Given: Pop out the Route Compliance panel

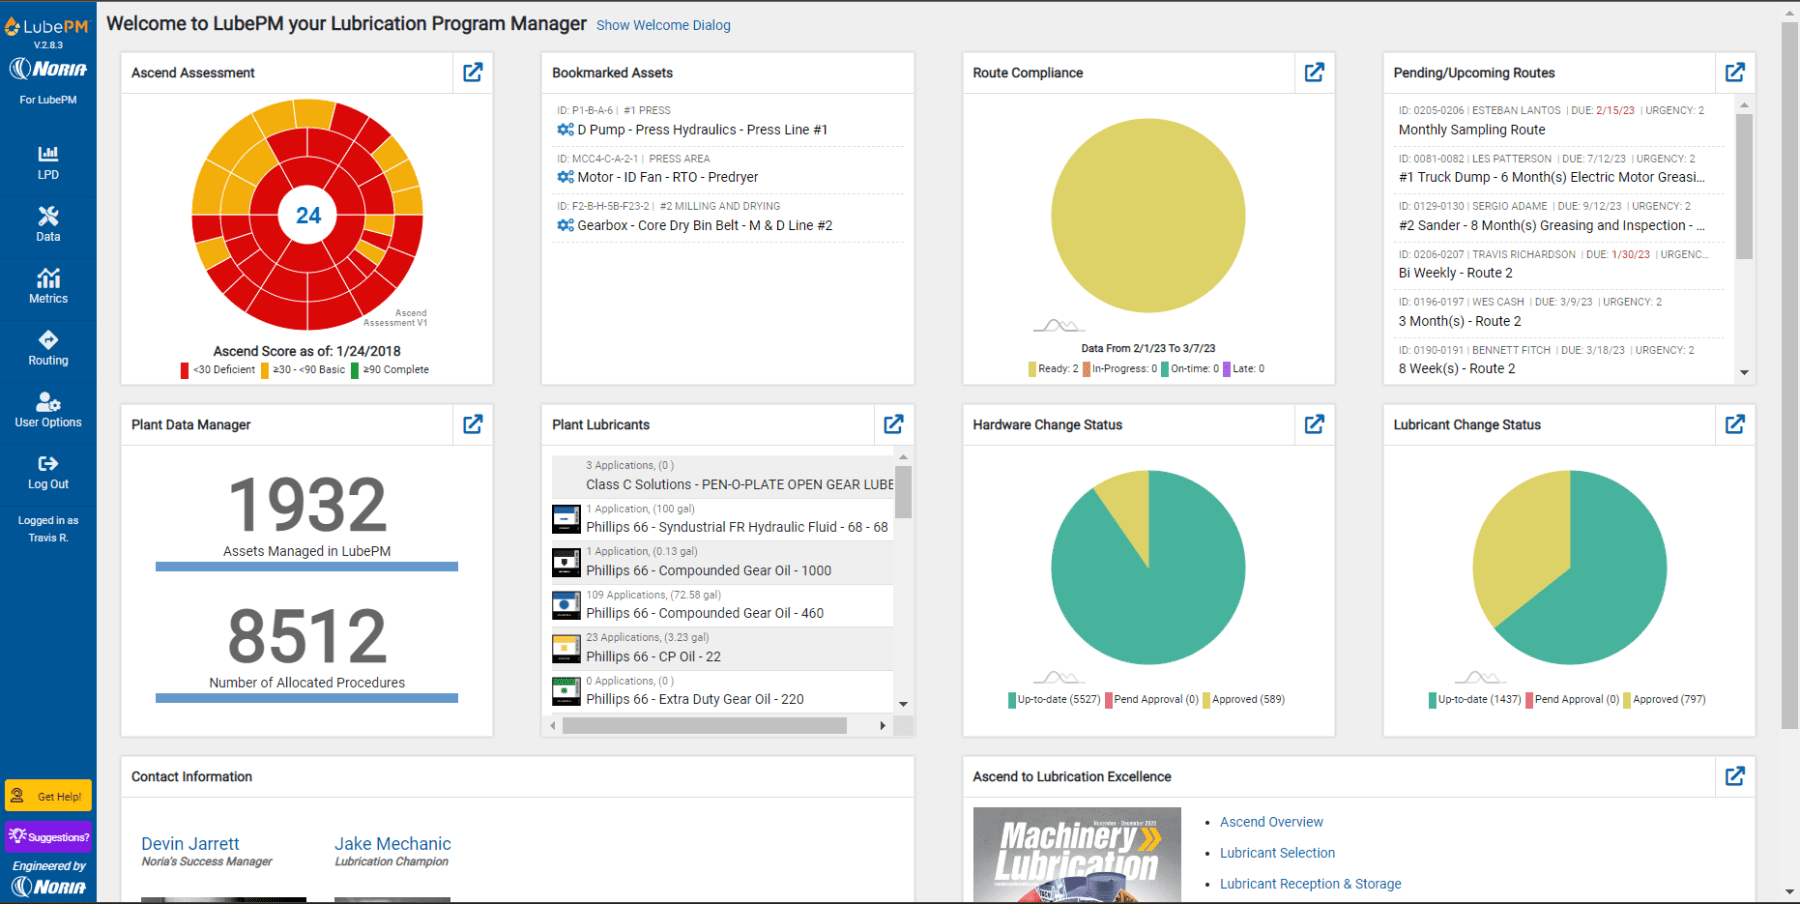Looking at the screenshot, I should click(x=1314, y=72).
